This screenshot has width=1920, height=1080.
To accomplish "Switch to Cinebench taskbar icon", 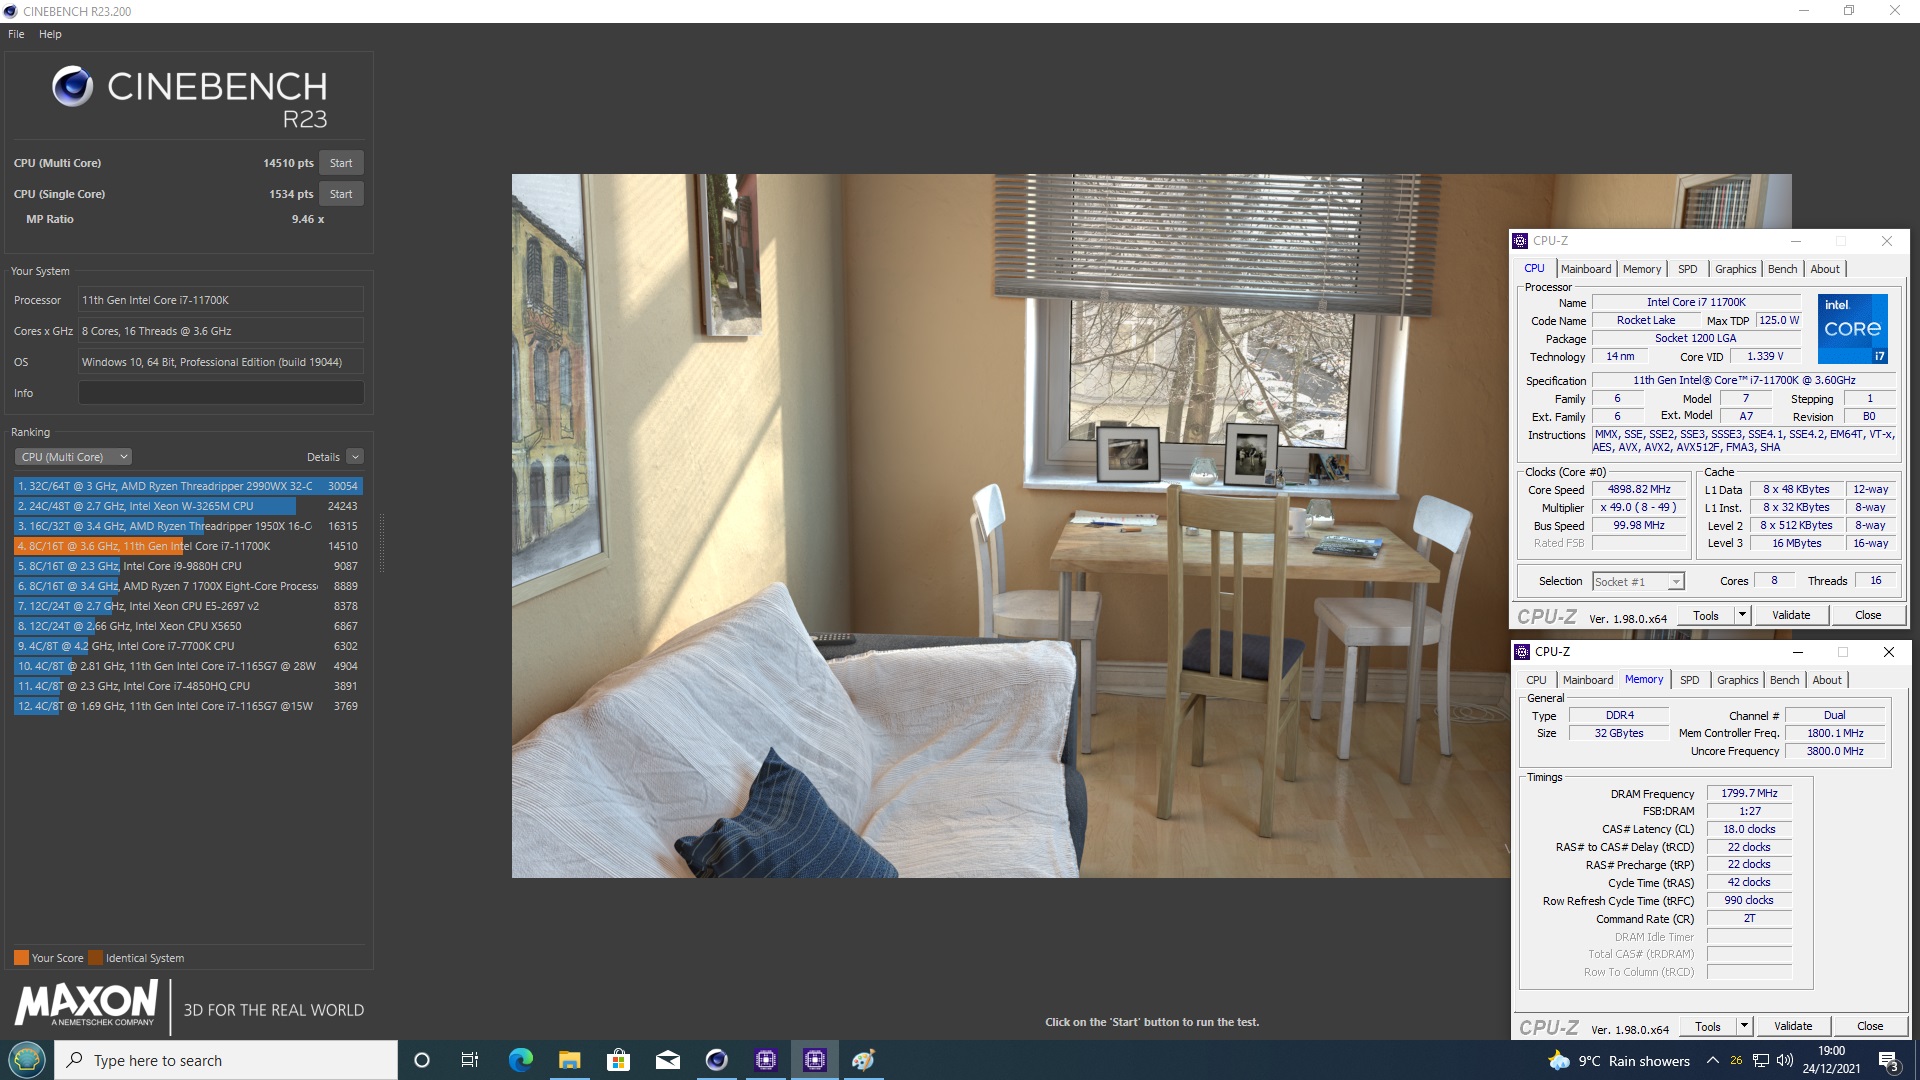I will [x=716, y=1060].
